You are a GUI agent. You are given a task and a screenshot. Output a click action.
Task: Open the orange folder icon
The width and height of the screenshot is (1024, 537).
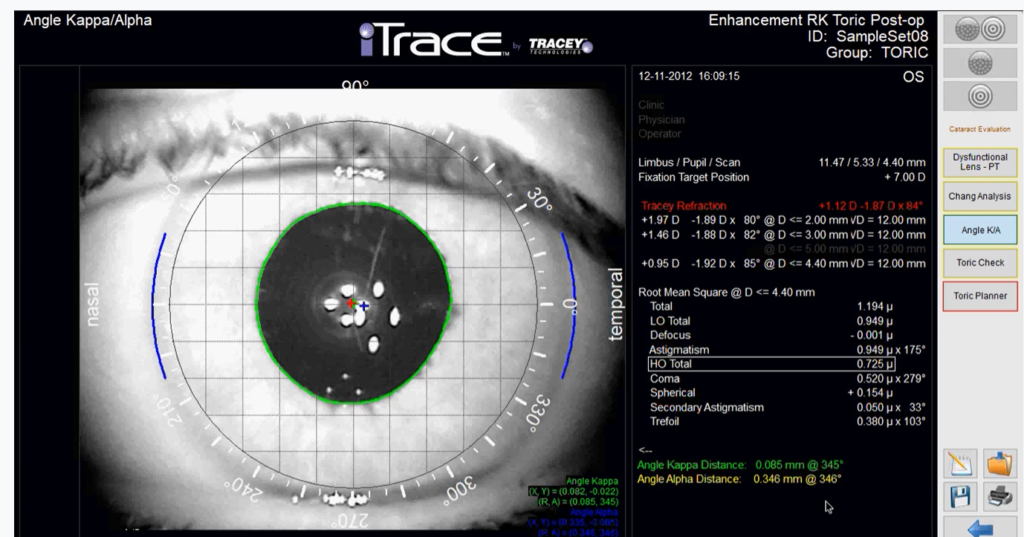pos(999,464)
